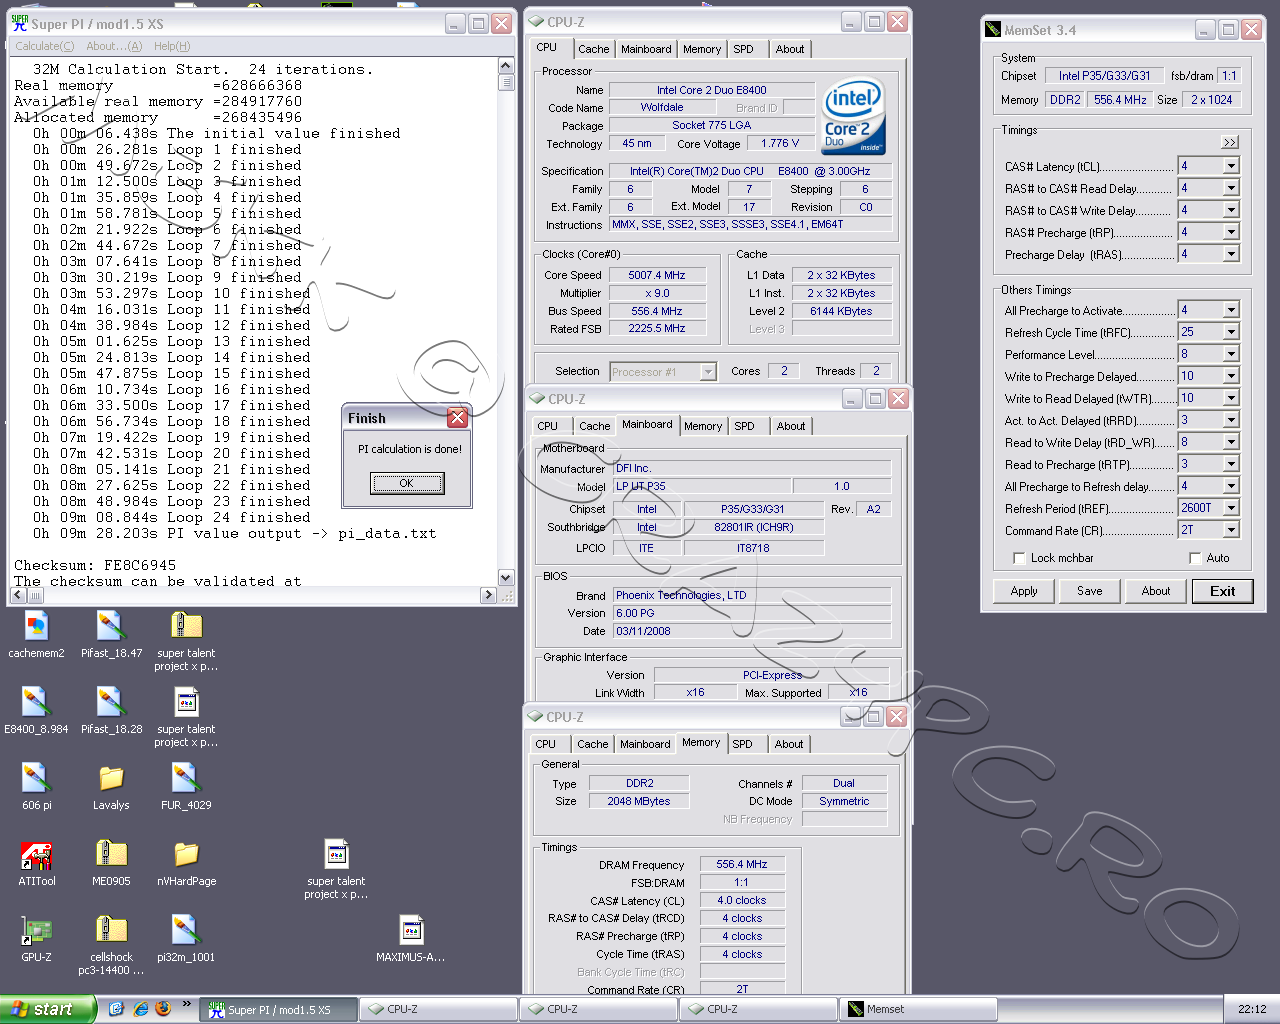Image resolution: width=1280 pixels, height=1024 pixels.
Task: Open ME0905 zip archive
Action: (x=111, y=862)
